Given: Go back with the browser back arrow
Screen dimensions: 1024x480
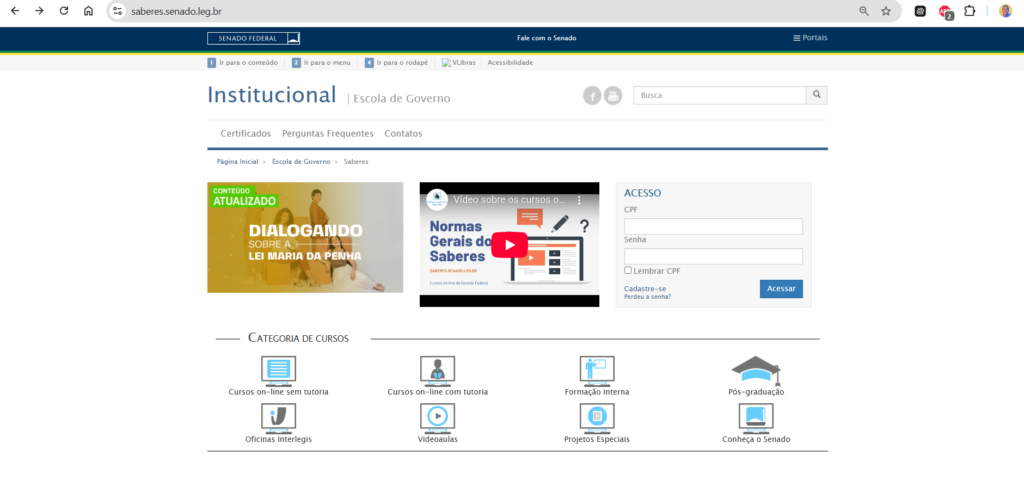Looking at the screenshot, I should pos(15,11).
